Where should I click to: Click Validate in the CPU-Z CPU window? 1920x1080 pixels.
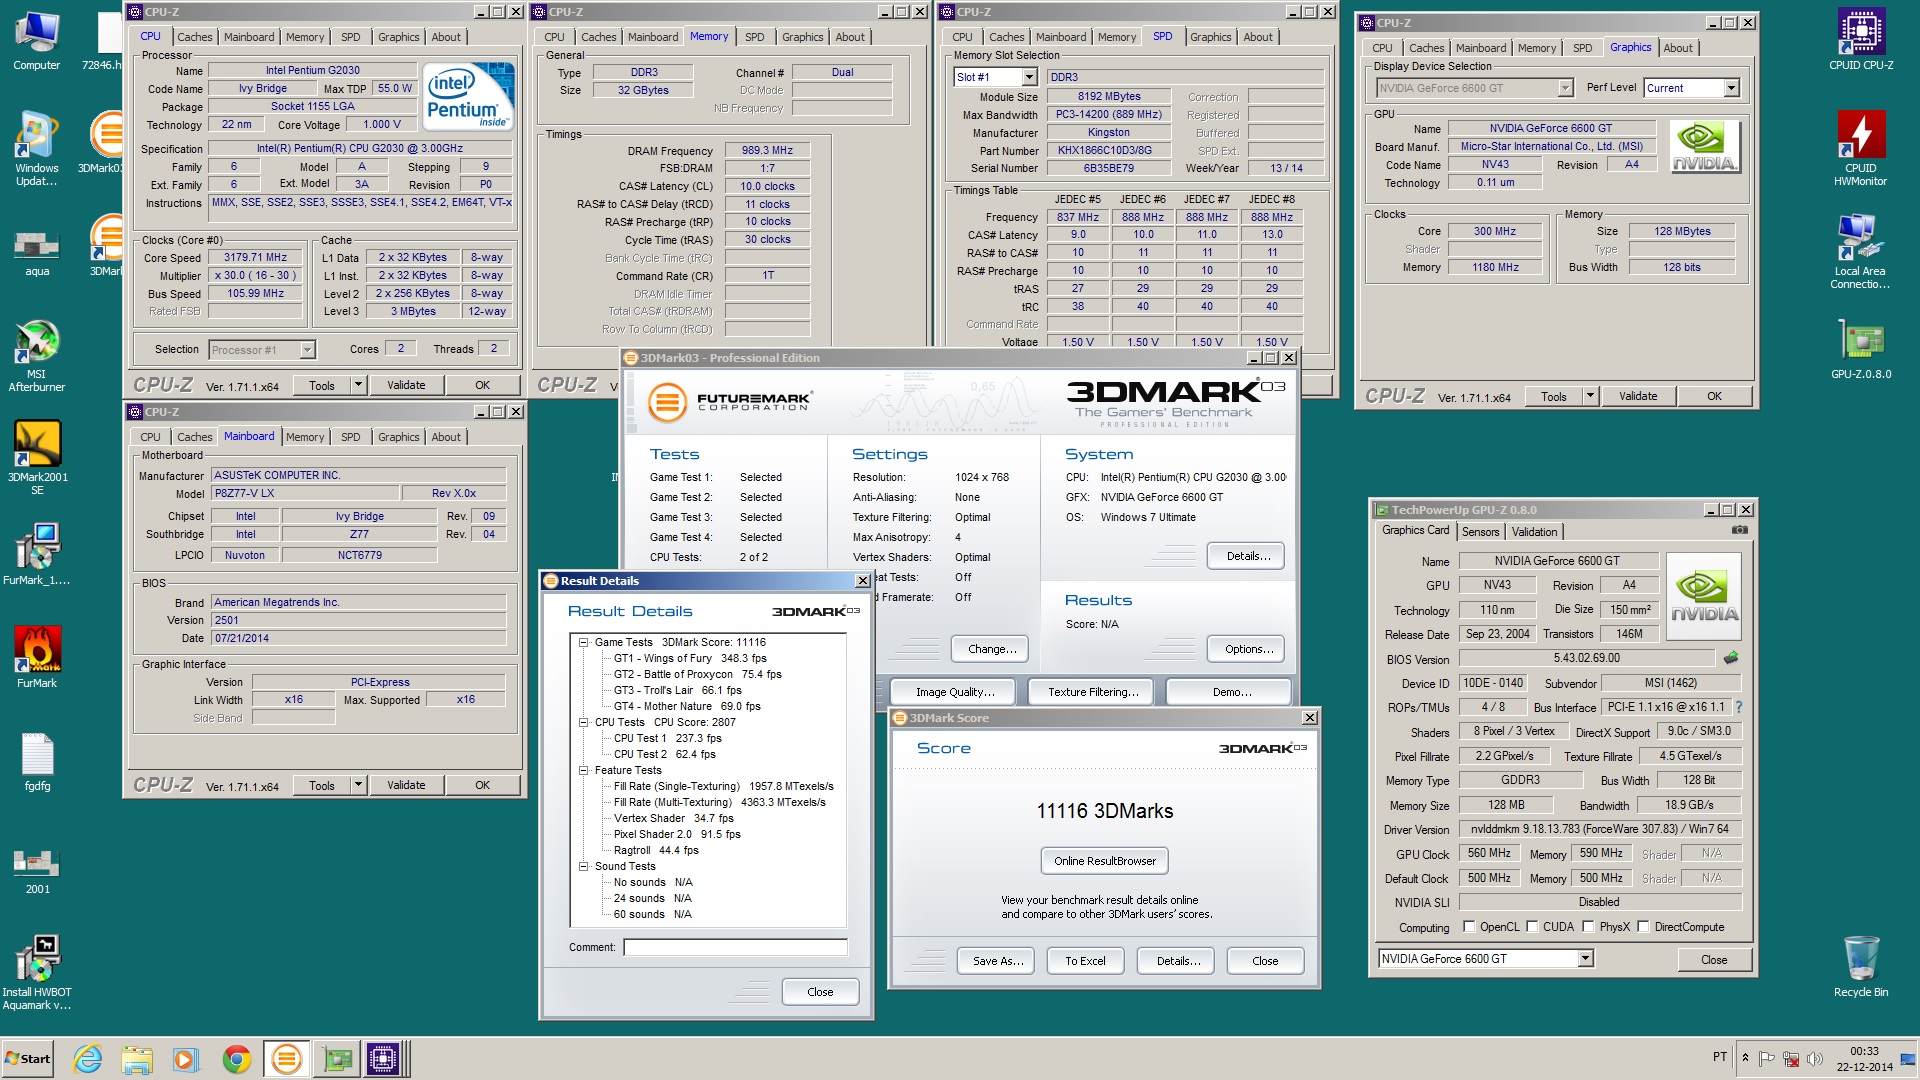point(406,385)
